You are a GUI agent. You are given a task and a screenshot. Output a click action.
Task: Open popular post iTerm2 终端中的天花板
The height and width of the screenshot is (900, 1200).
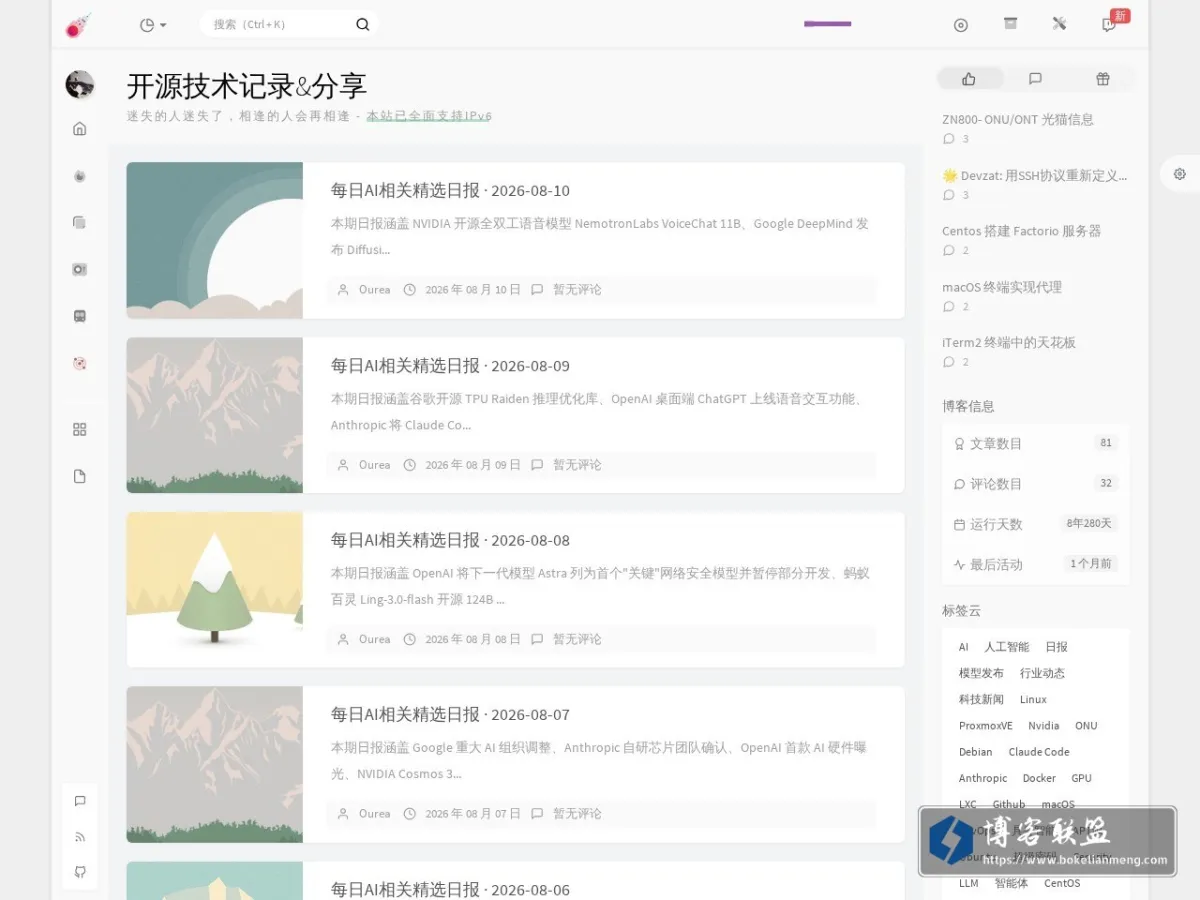pyautogui.click(x=1009, y=342)
